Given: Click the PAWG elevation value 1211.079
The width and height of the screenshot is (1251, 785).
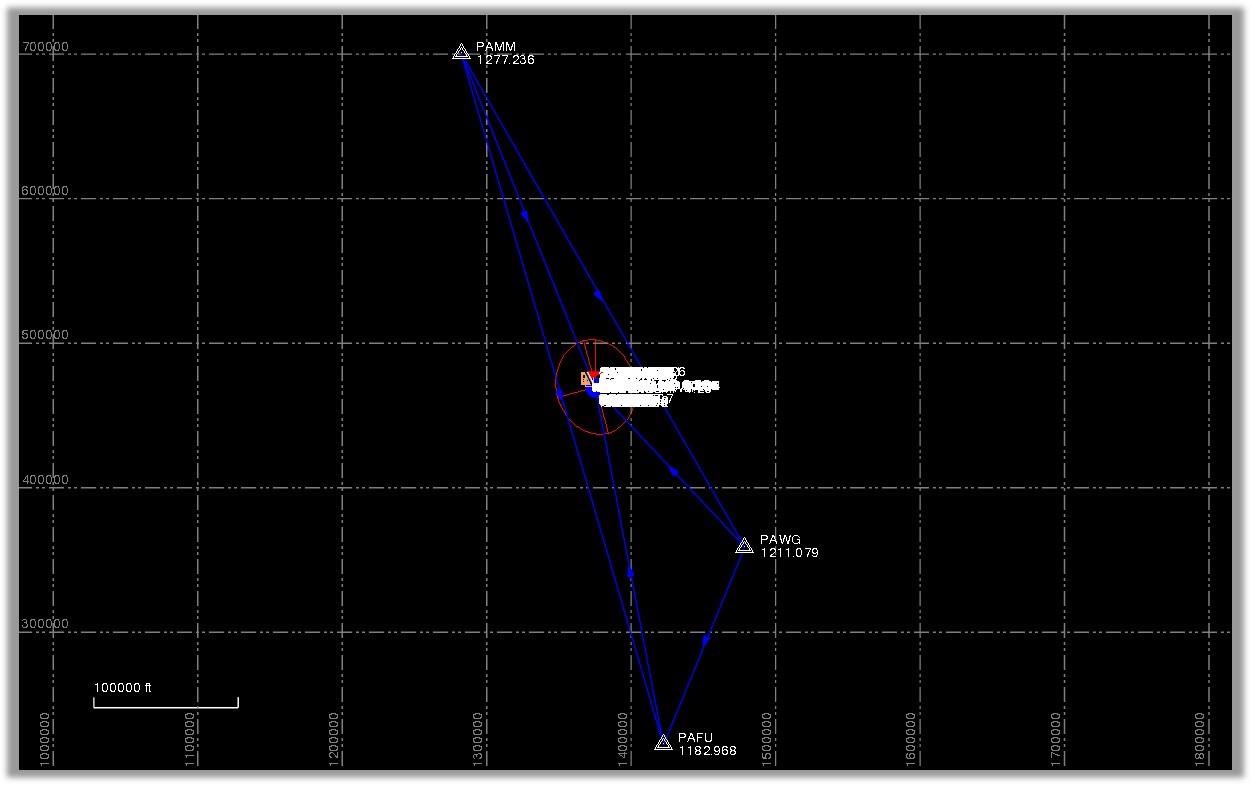Looking at the screenshot, I should tap(789, 553).
